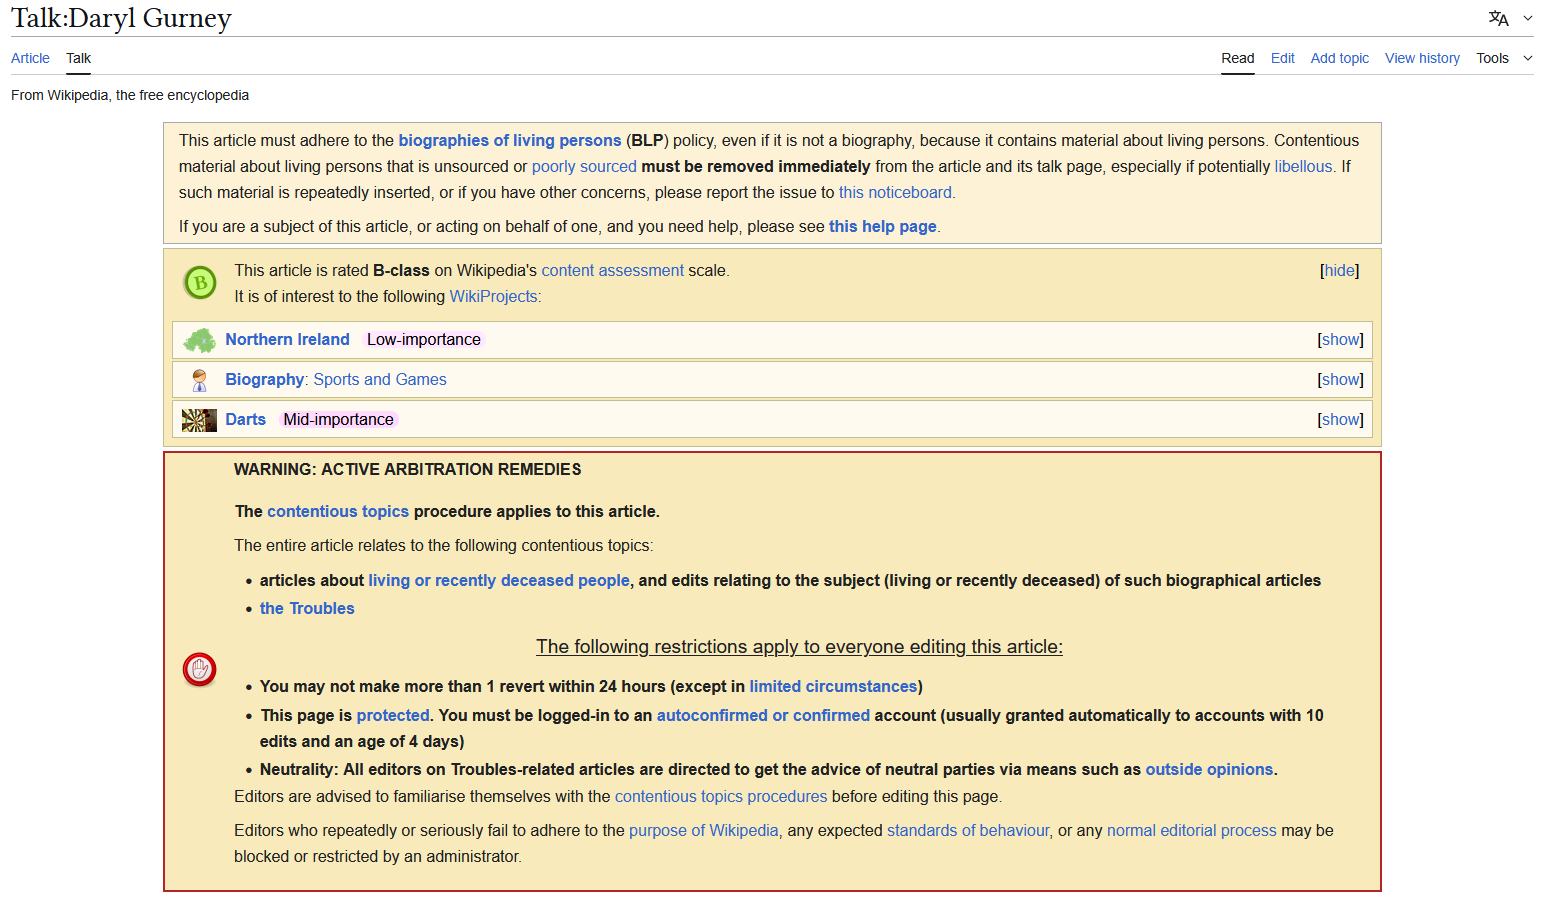Expand the language dropdown chevron
This screenshot has width=1554, height=916.
pyautogui.click(x=1527, y=18)
